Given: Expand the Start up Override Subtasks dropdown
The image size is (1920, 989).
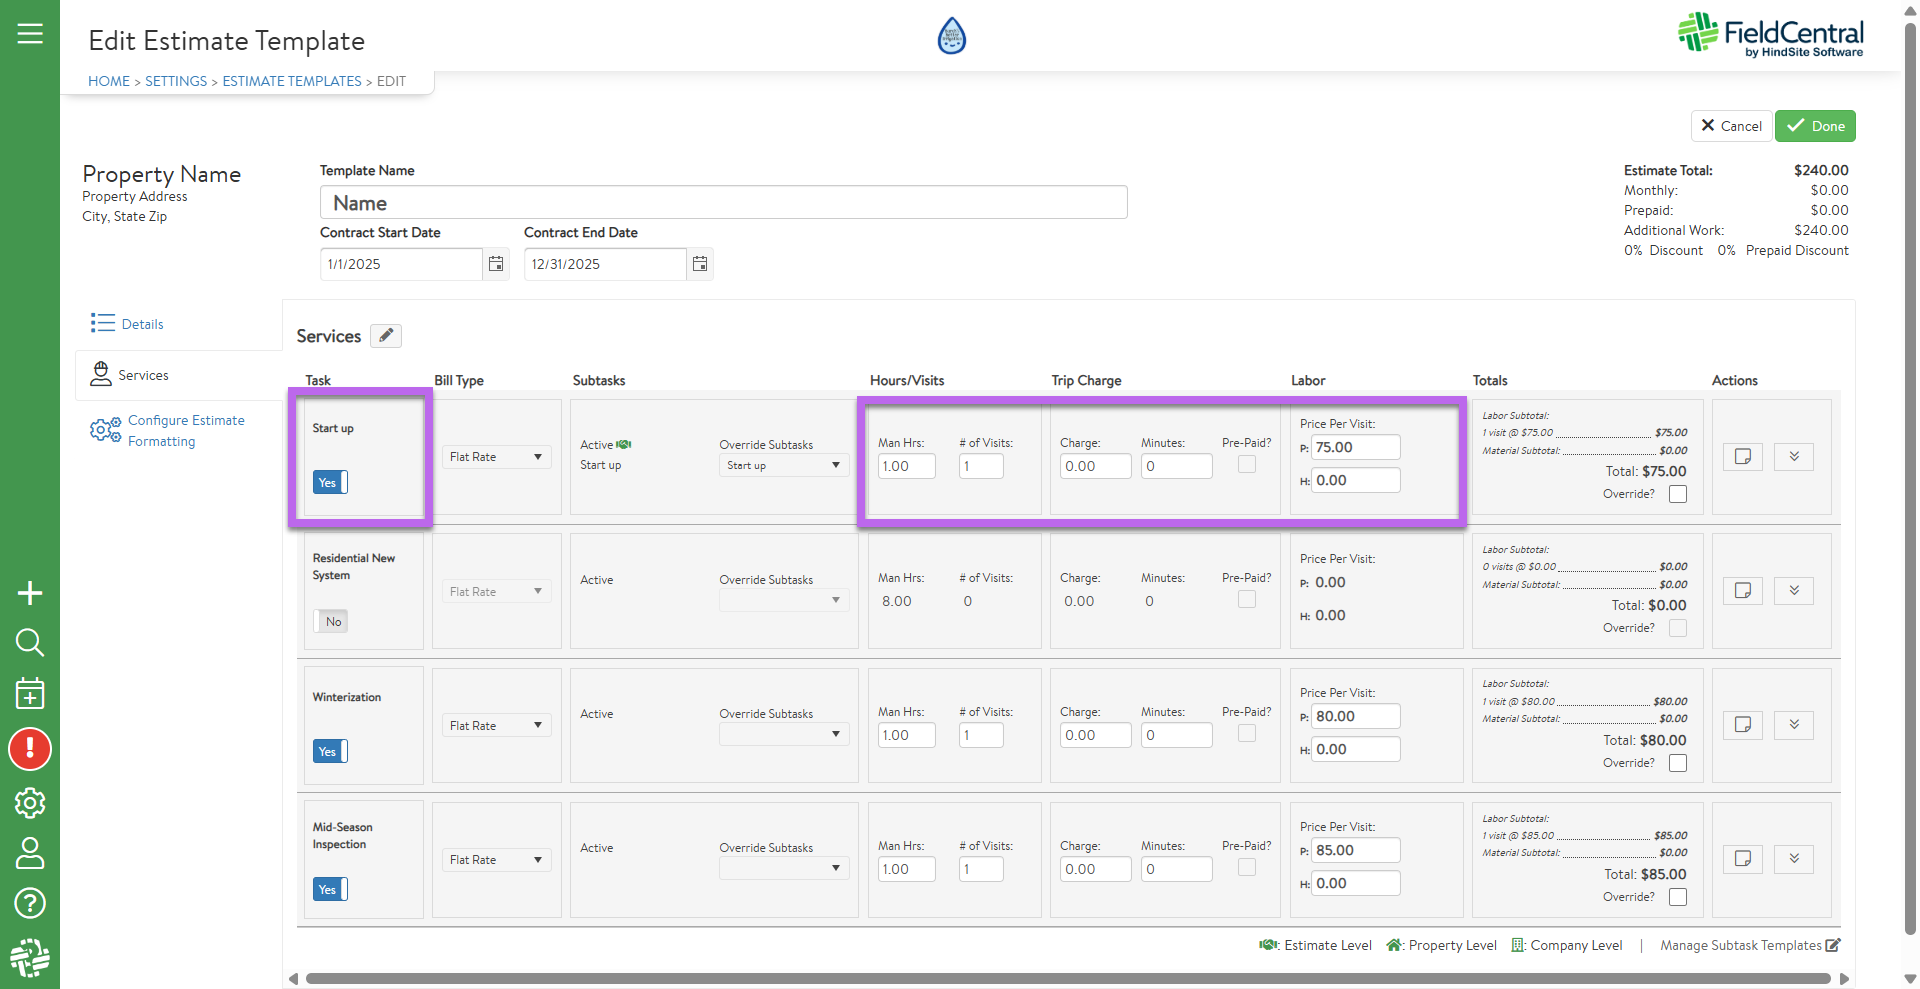Looking at the screenshot, I should coord(783,466).
